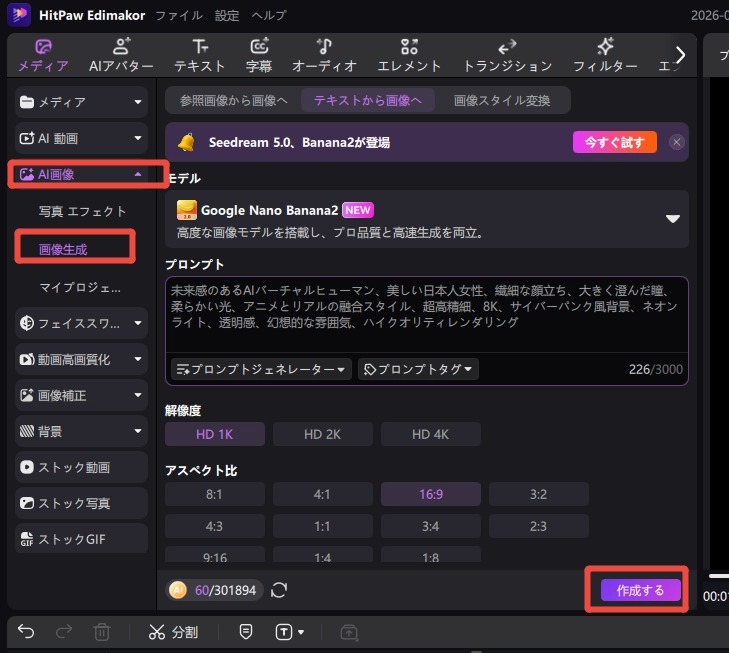Click the HitPaw Edimakor logo icon

coord(19,14)
